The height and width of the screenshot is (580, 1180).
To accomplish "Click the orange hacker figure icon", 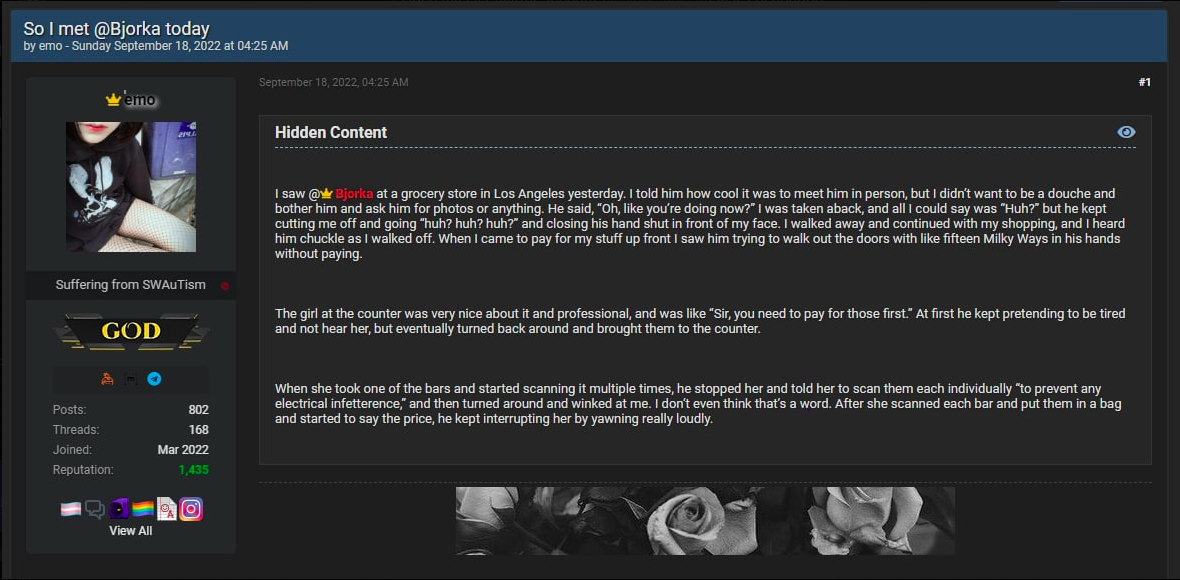I will (x=108, y=380).
